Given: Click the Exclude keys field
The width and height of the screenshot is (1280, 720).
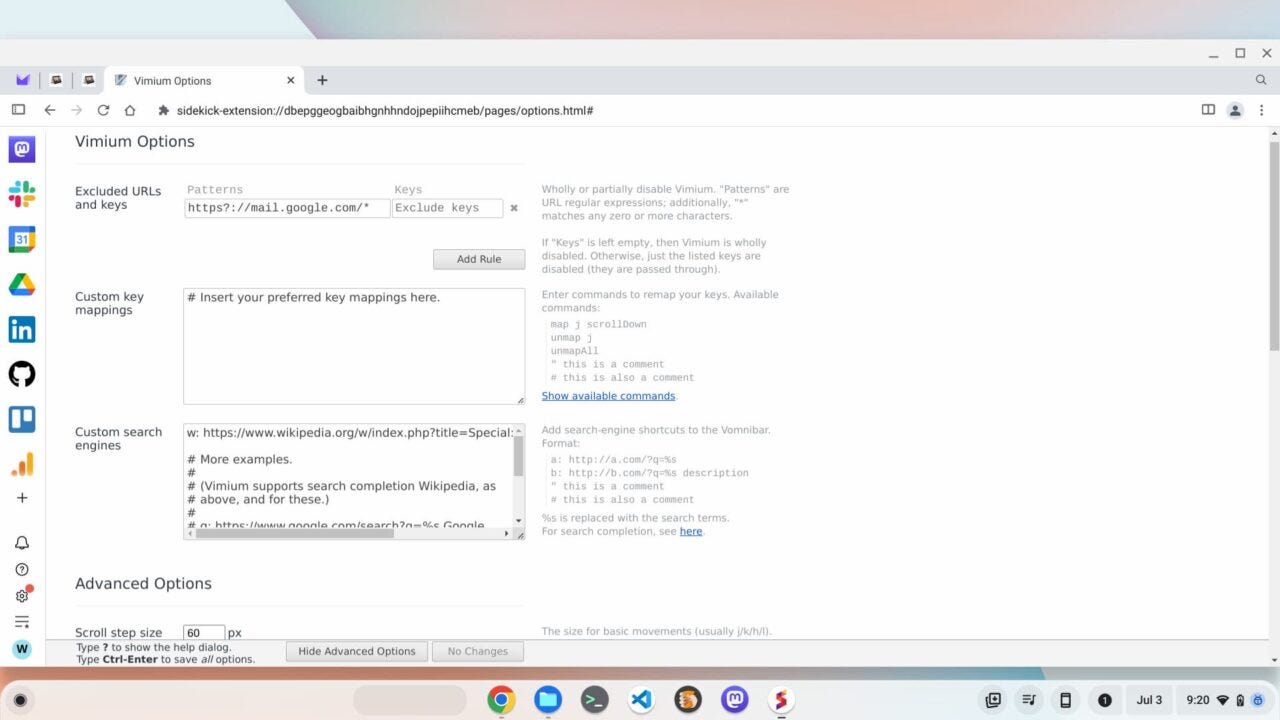Looking at the screenshot, I should pyautogui.click(x=447, y=208).
